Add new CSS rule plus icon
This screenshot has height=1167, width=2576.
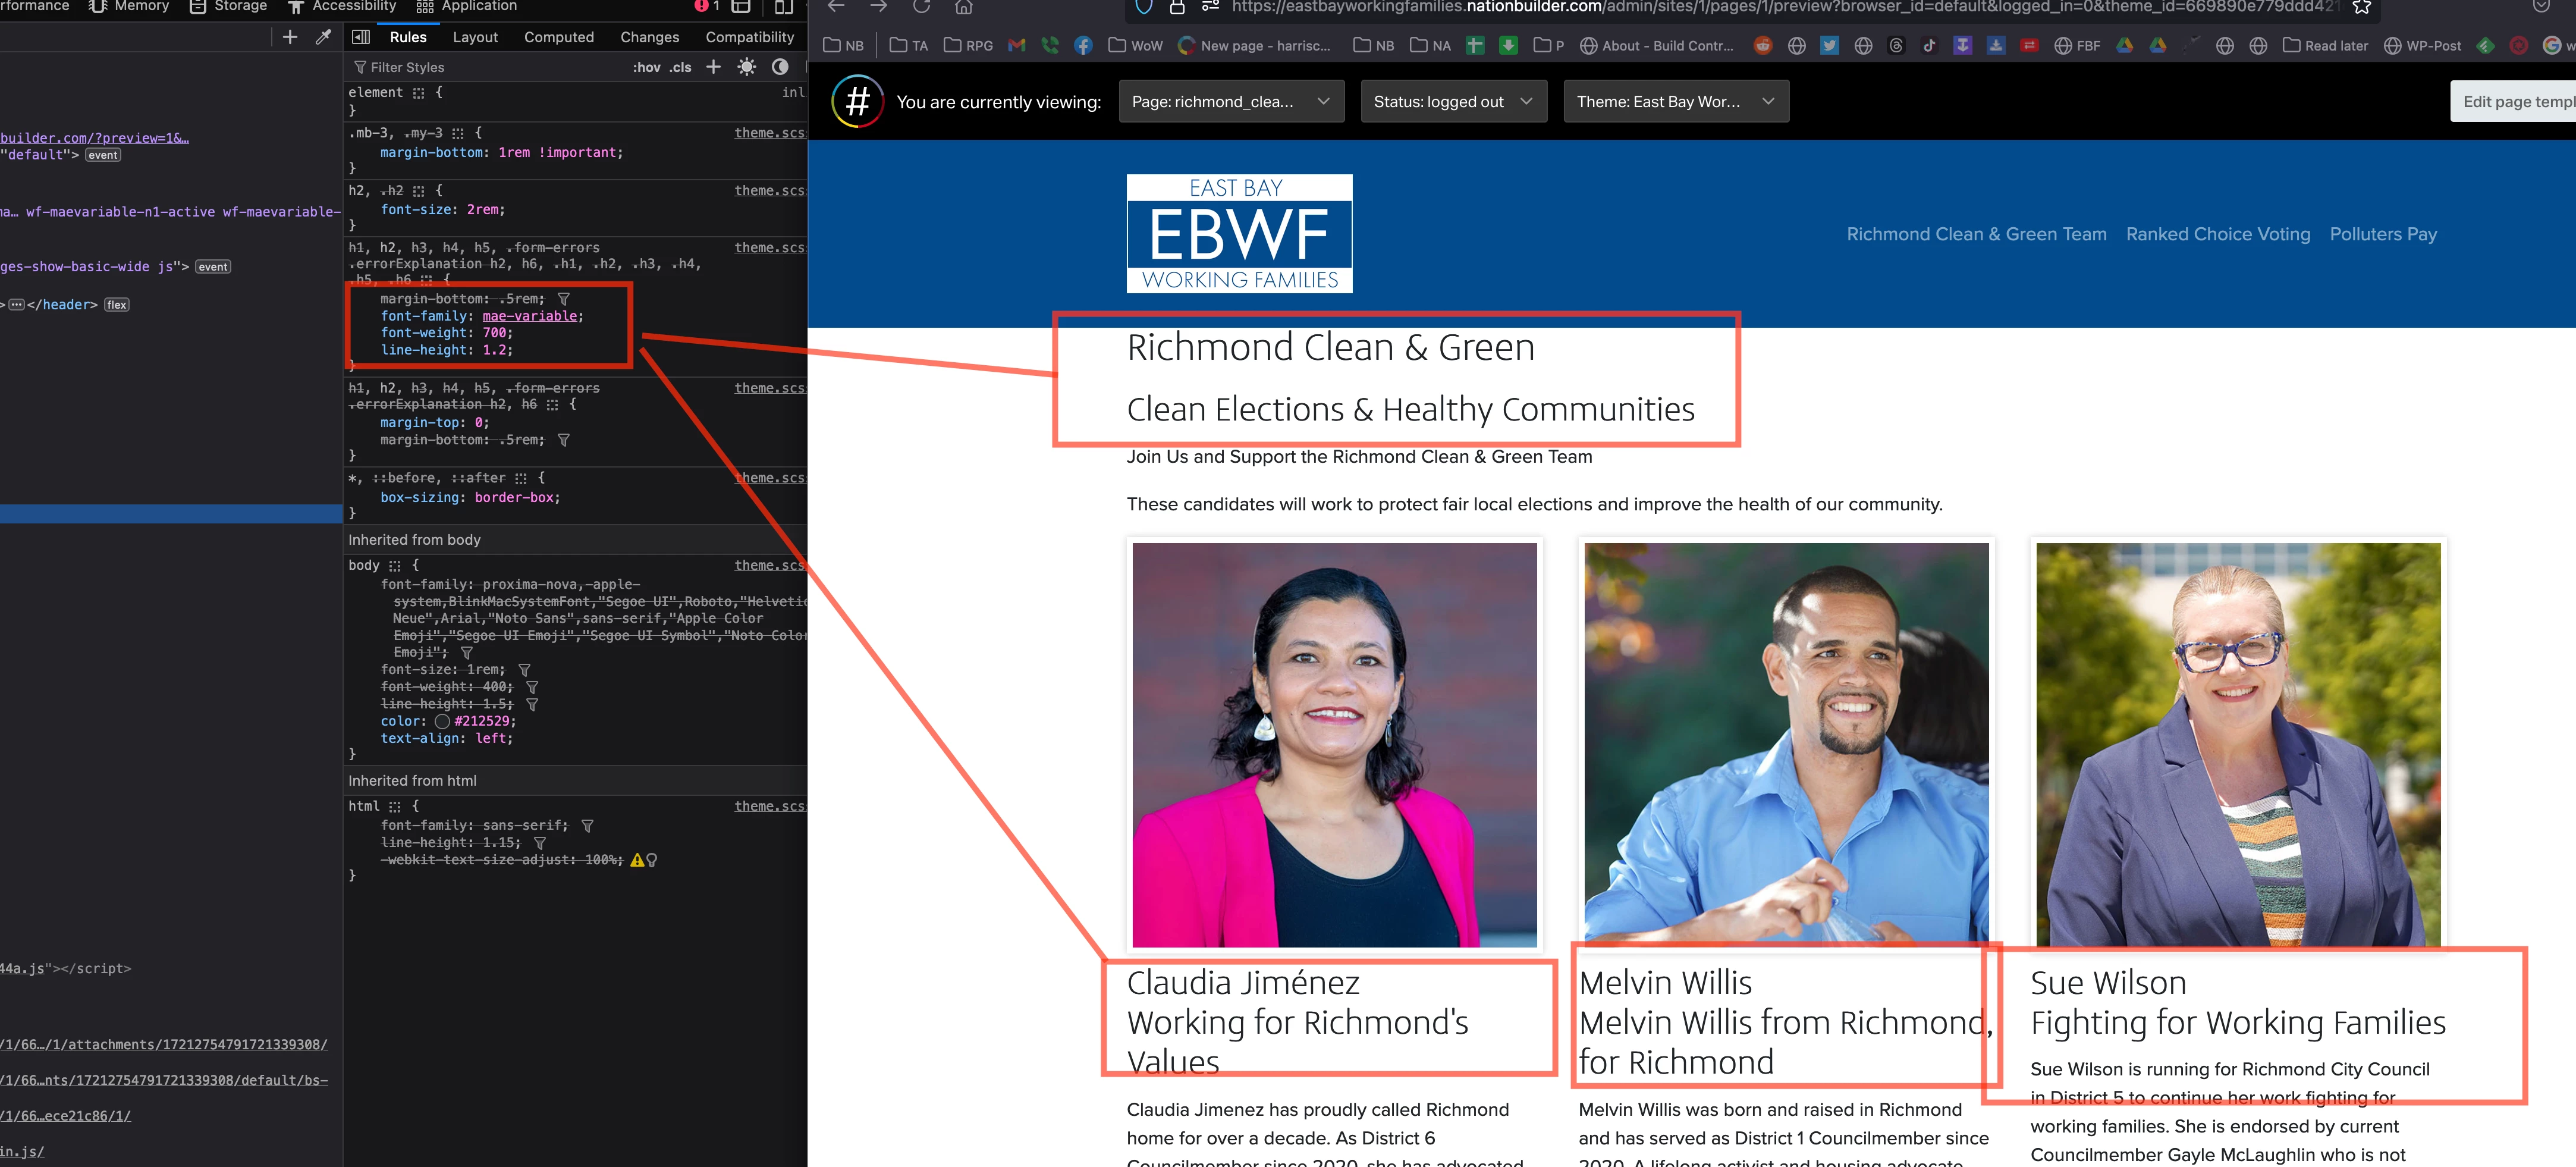[x=713, y=67]
